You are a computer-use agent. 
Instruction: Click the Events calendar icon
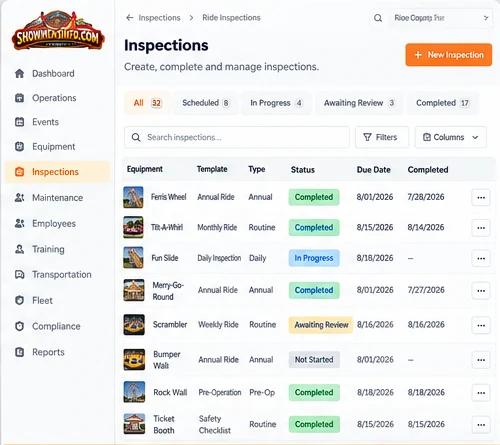coord(20,122)
